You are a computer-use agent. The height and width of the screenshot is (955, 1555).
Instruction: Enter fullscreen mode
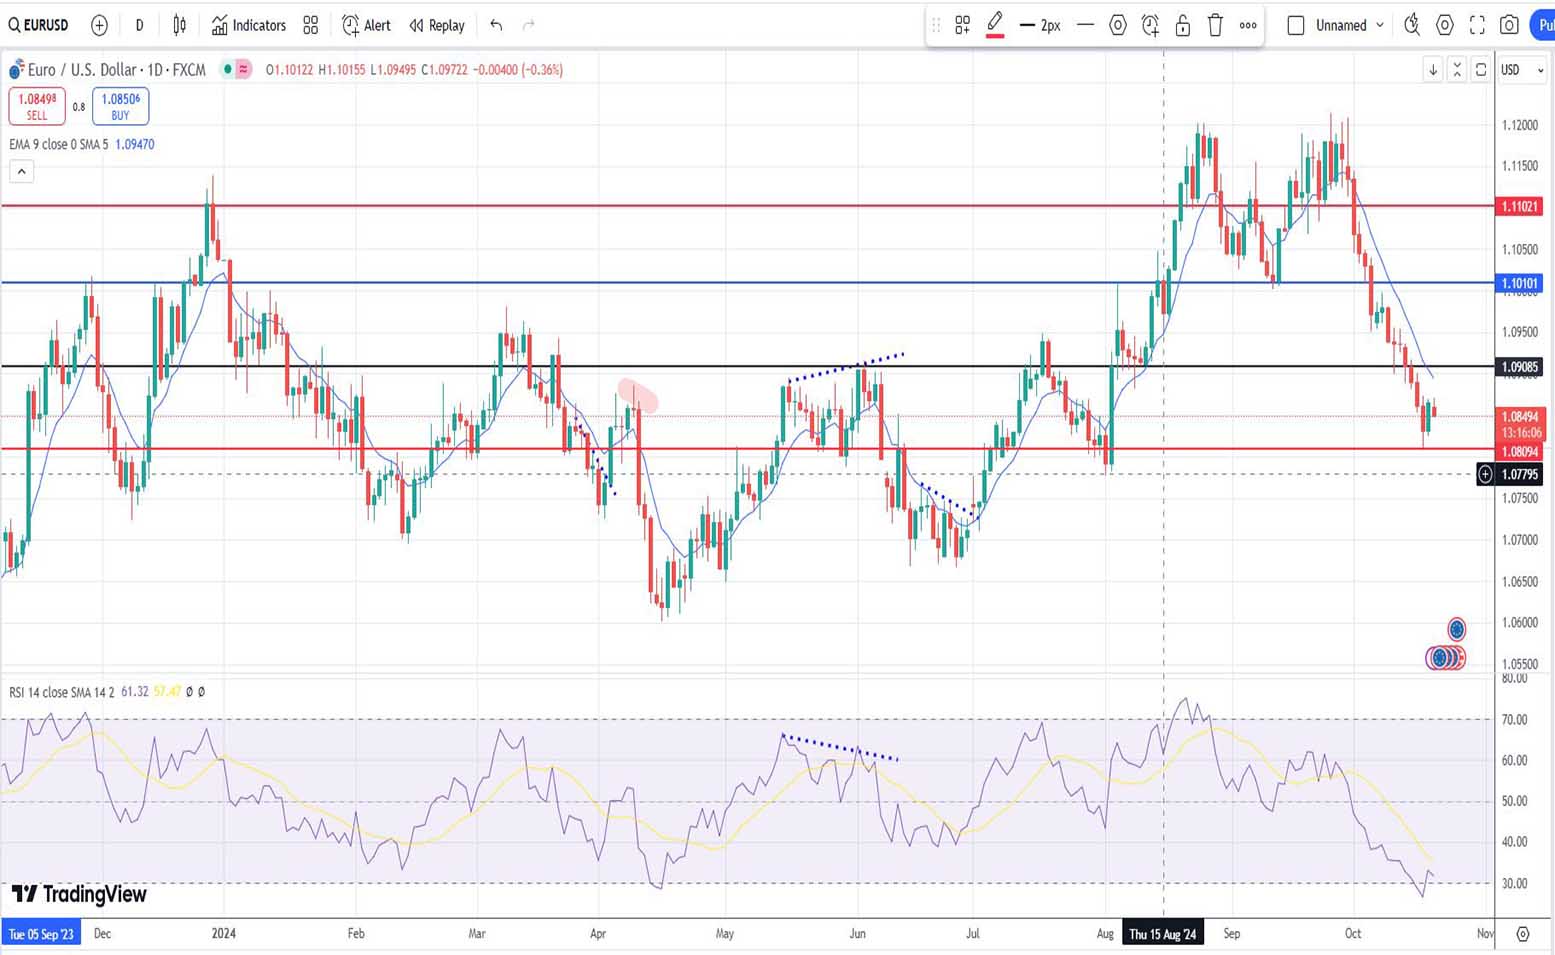point(1477,25)
